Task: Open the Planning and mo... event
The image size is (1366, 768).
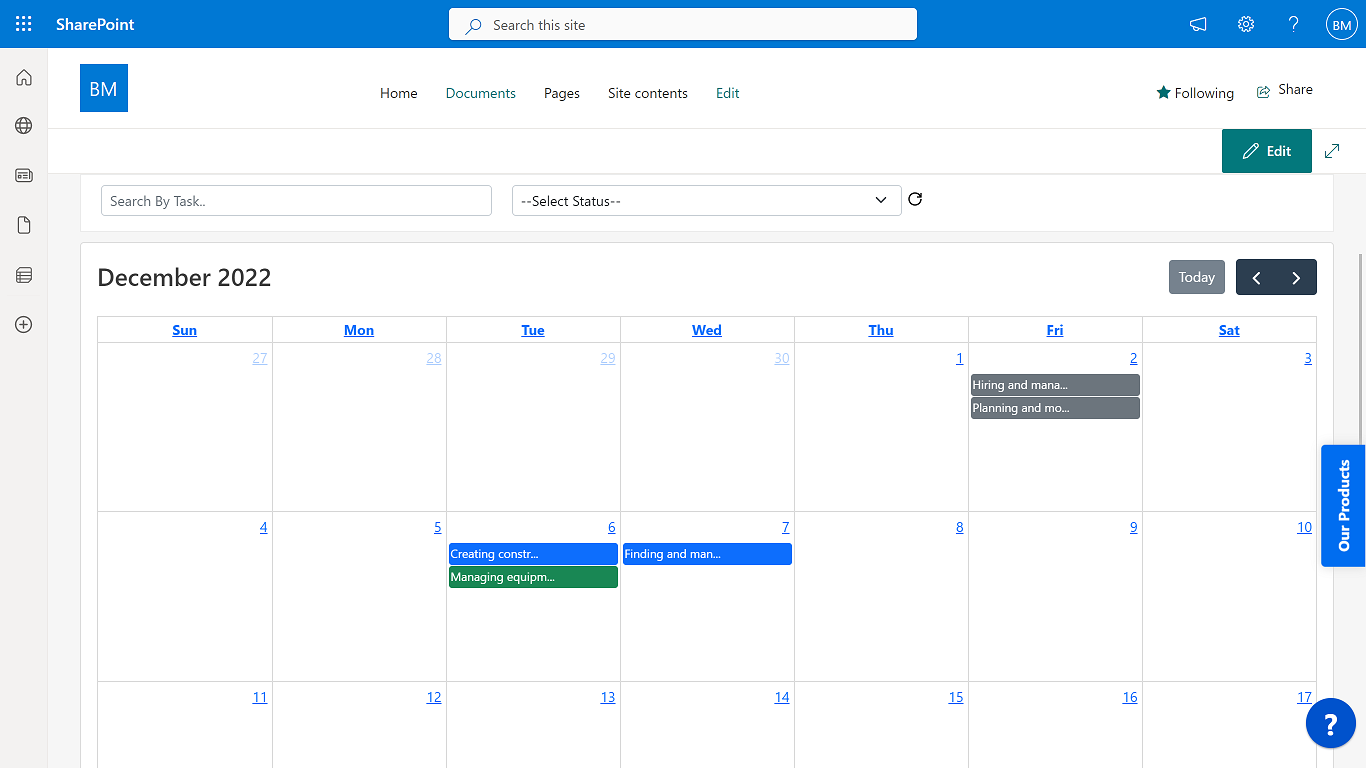Action: [1055, 408]
